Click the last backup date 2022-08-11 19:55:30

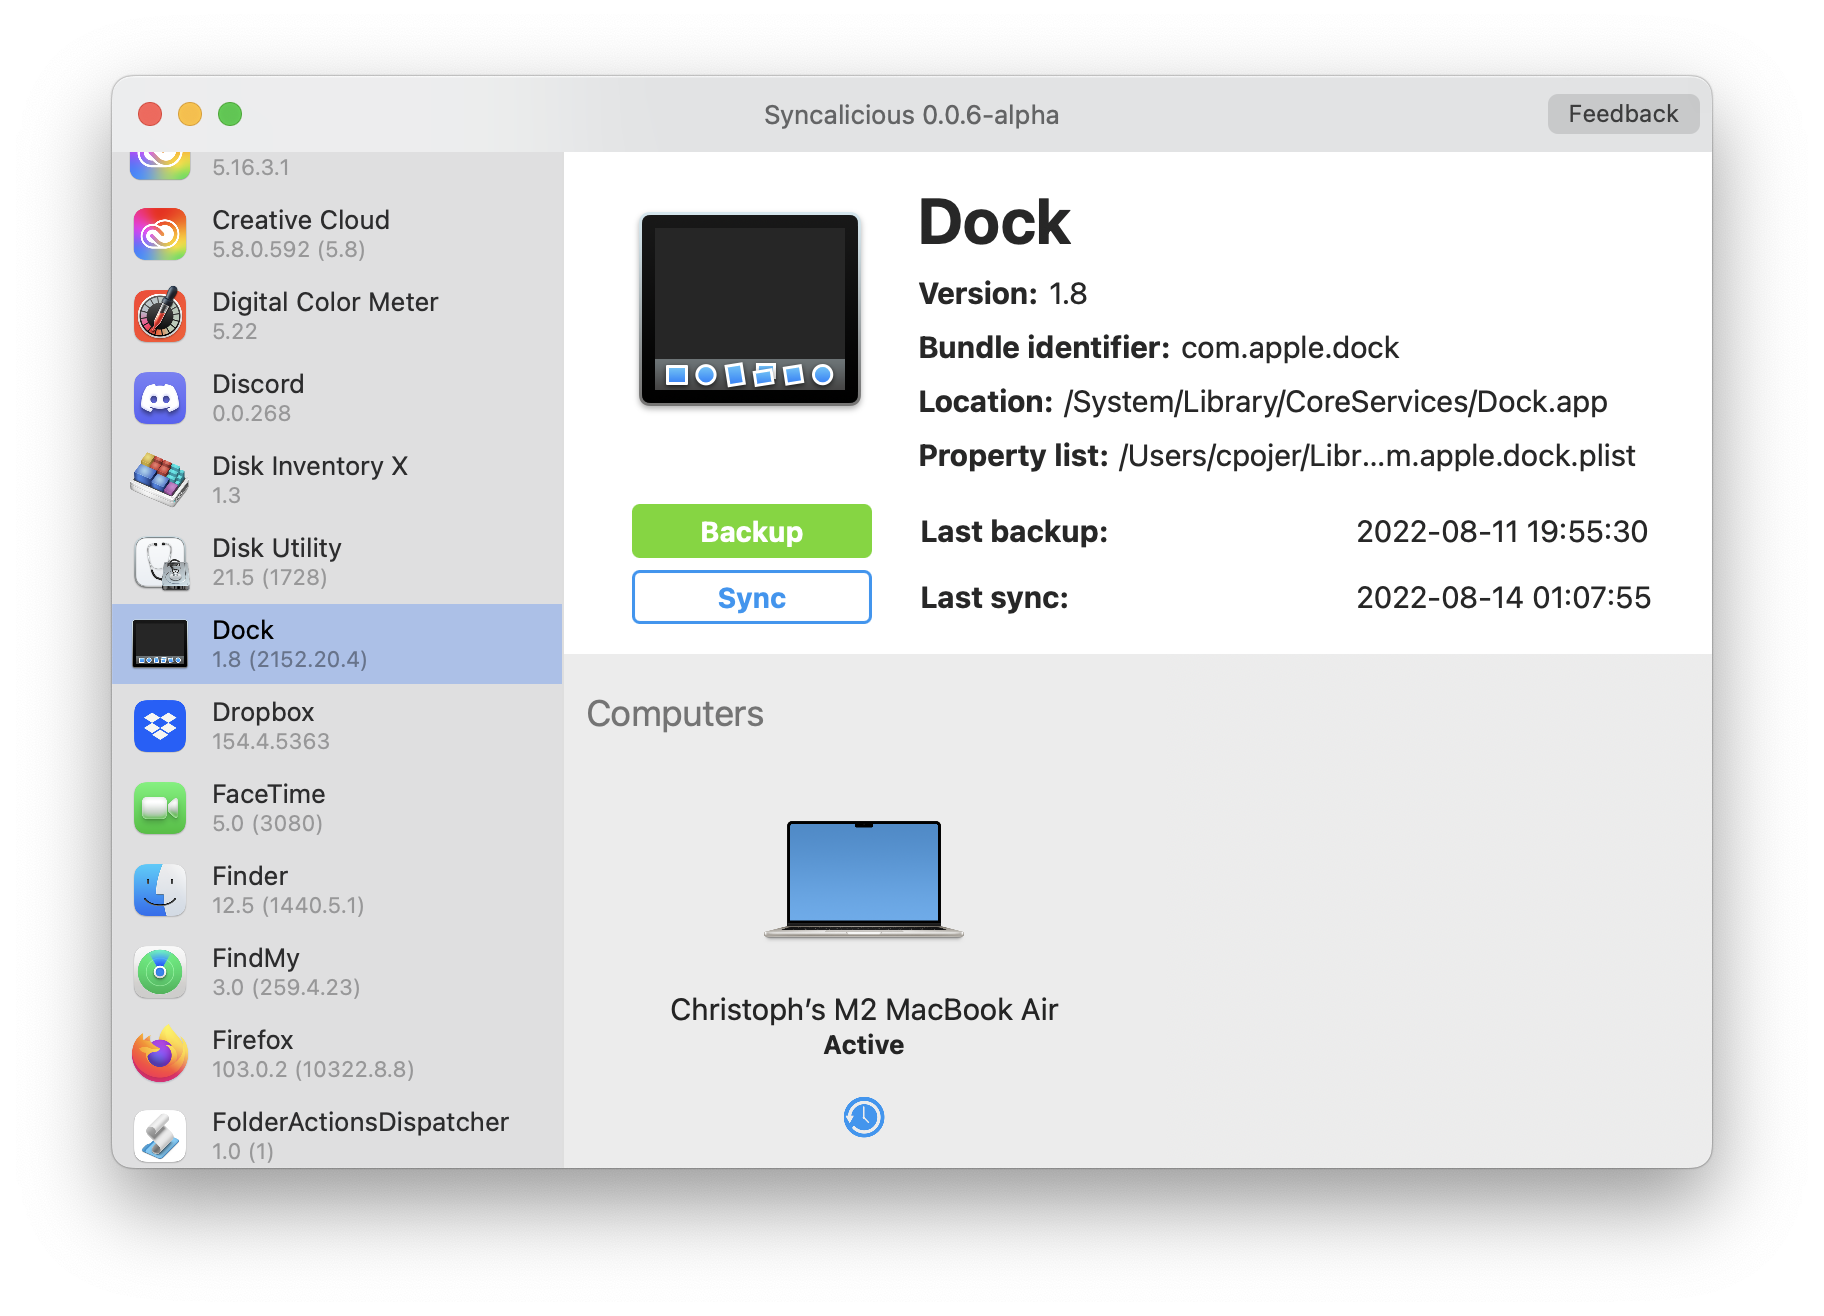(x=1502, y=531)
